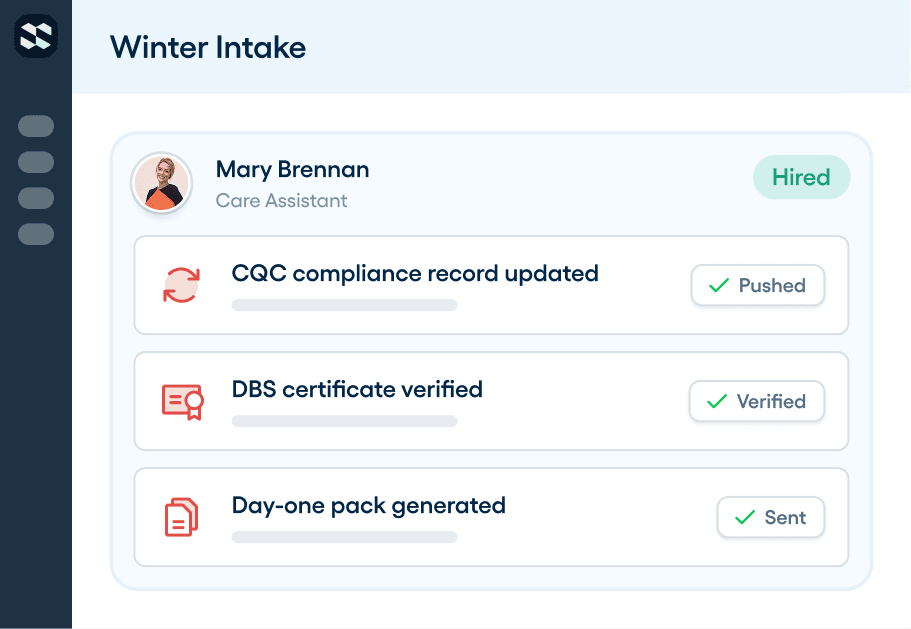The image size is (911, 629).
Task: Click the app logo in the sidebar
Action: 36,36
